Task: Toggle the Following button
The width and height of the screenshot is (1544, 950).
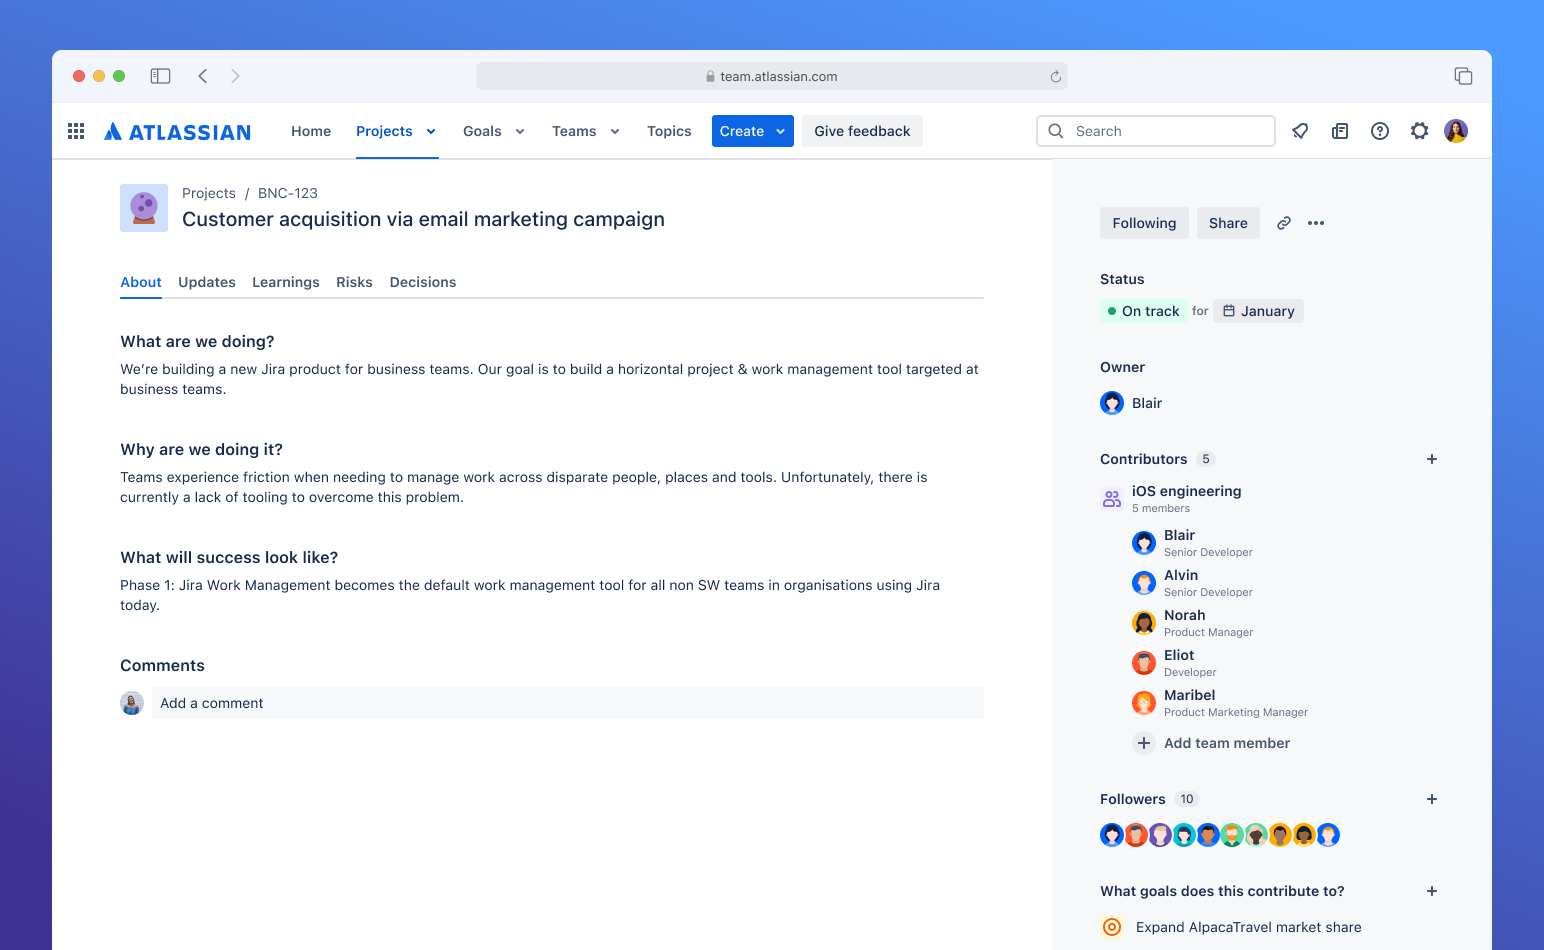Action: pos(1144,223)
